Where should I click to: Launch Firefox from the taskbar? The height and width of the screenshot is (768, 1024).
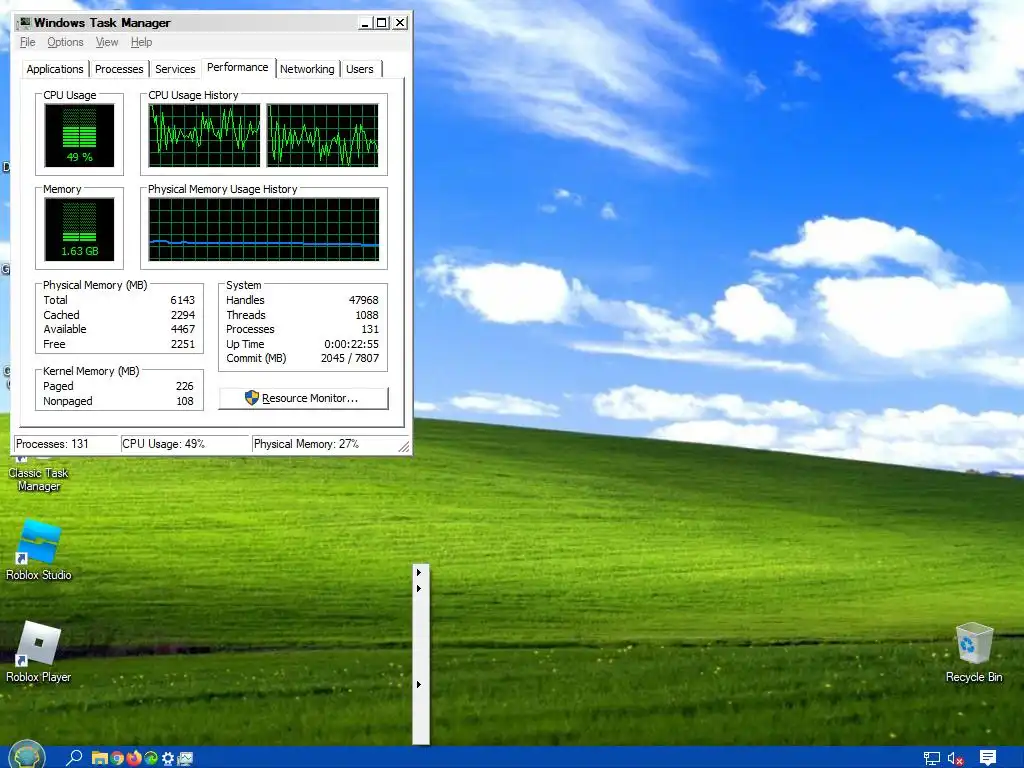(134, 758)
